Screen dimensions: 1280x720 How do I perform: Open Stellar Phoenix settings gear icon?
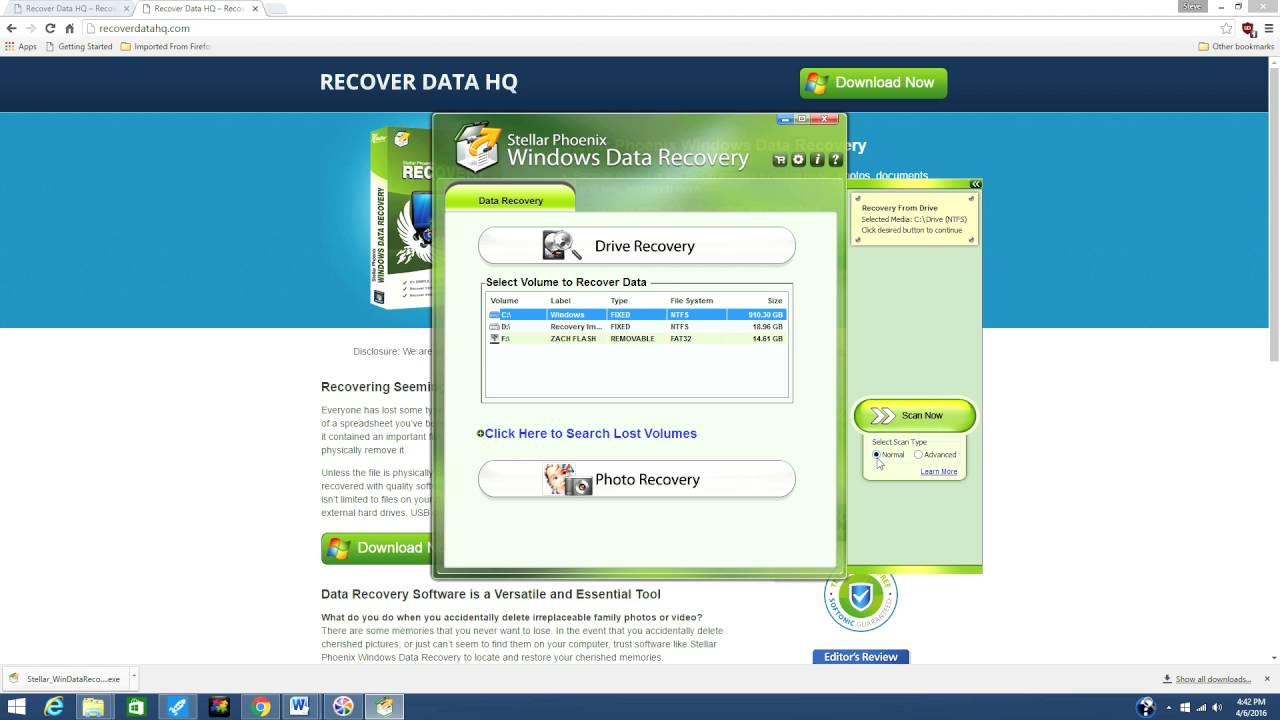coord(798,160)
